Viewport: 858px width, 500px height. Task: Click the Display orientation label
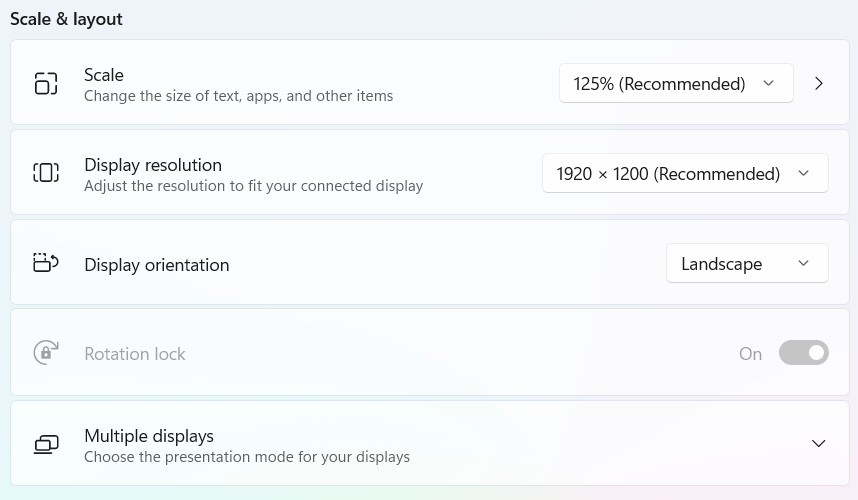tap(156, 265)
